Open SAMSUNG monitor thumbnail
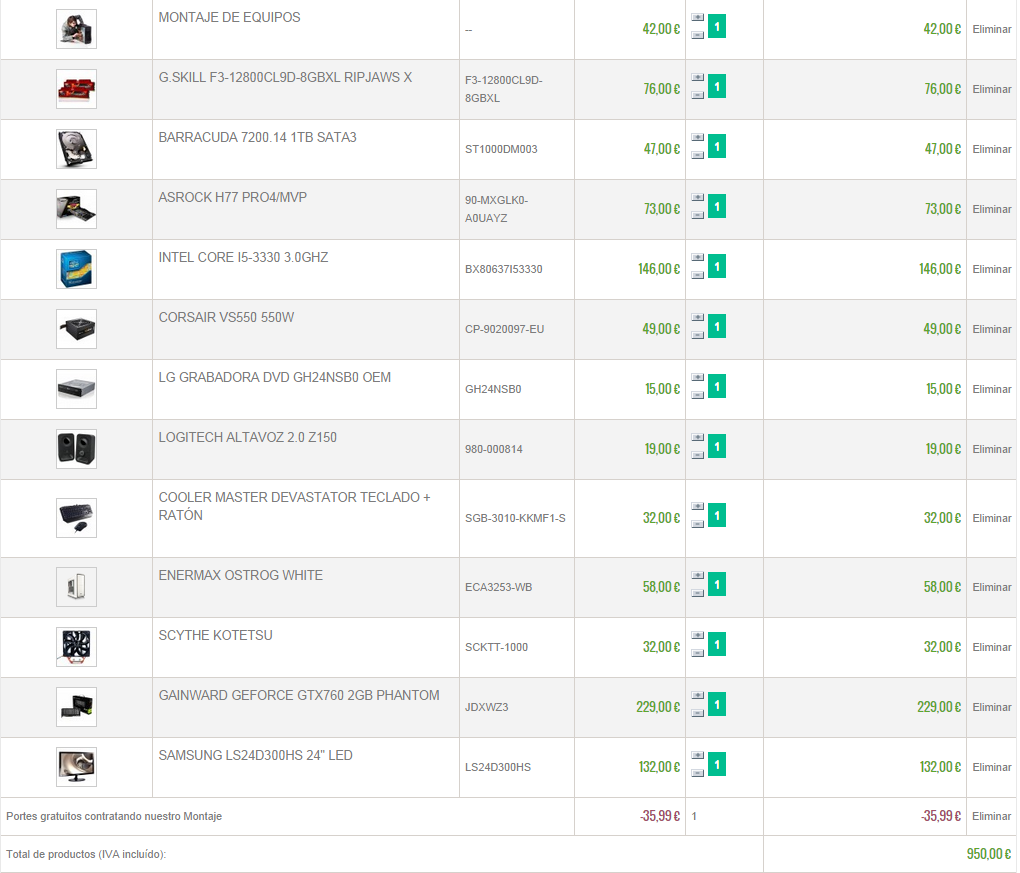1020x873 pixels. (76, 766)
